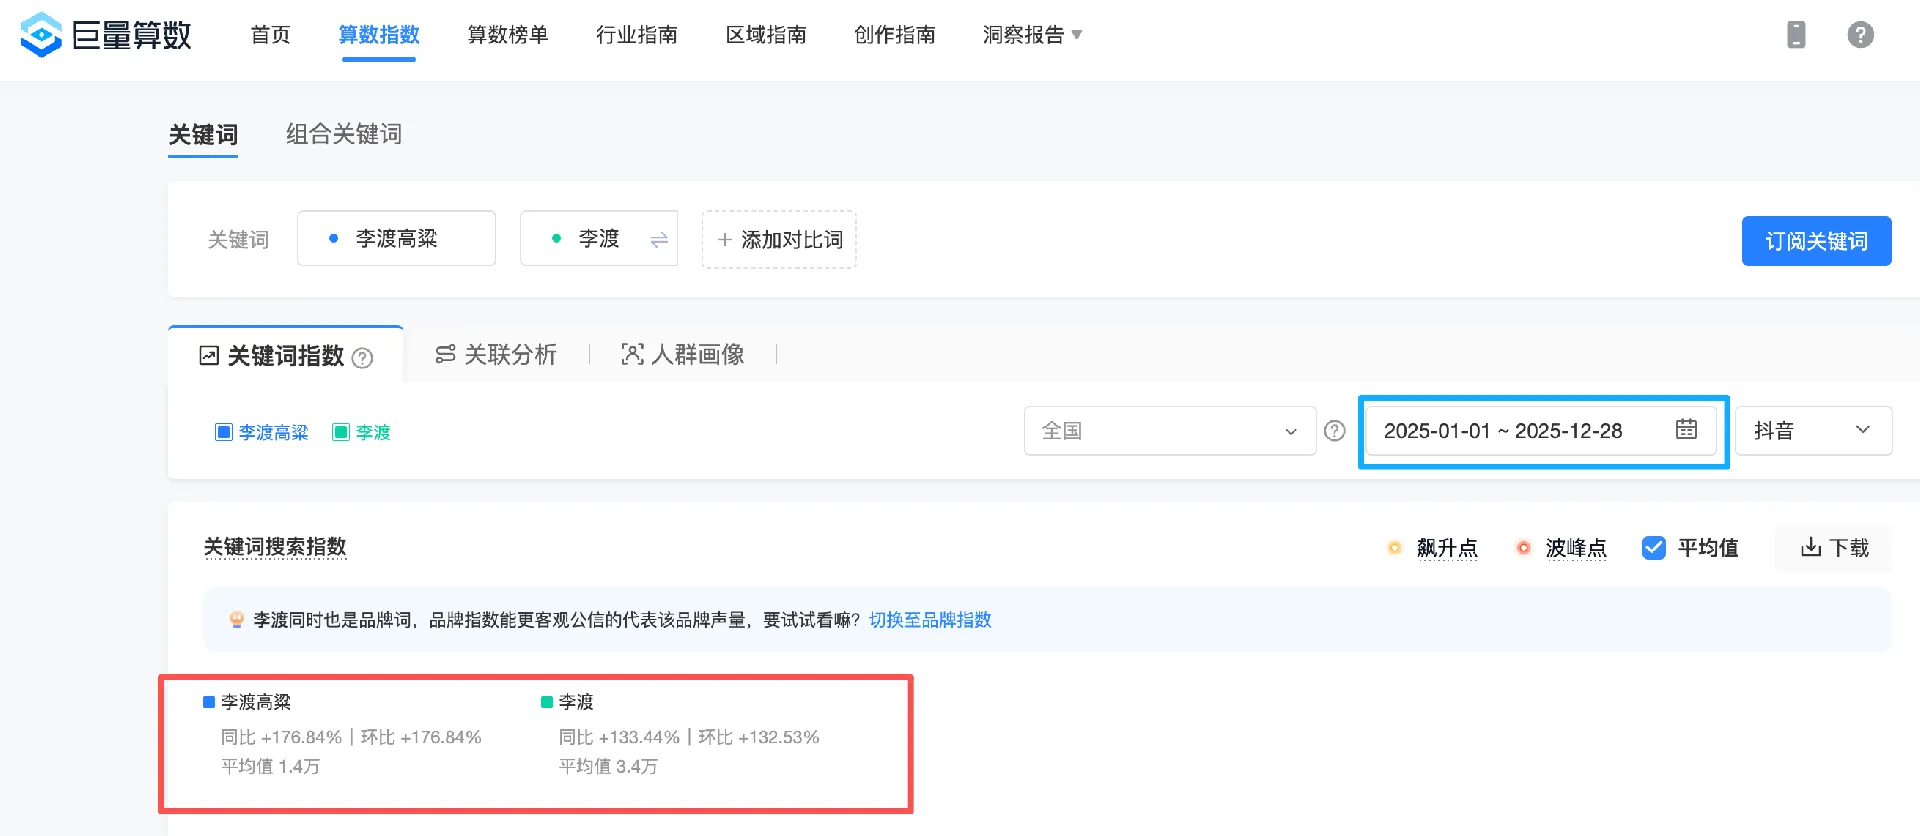Click the download icon next to 下载

(x=1810, y=547)
